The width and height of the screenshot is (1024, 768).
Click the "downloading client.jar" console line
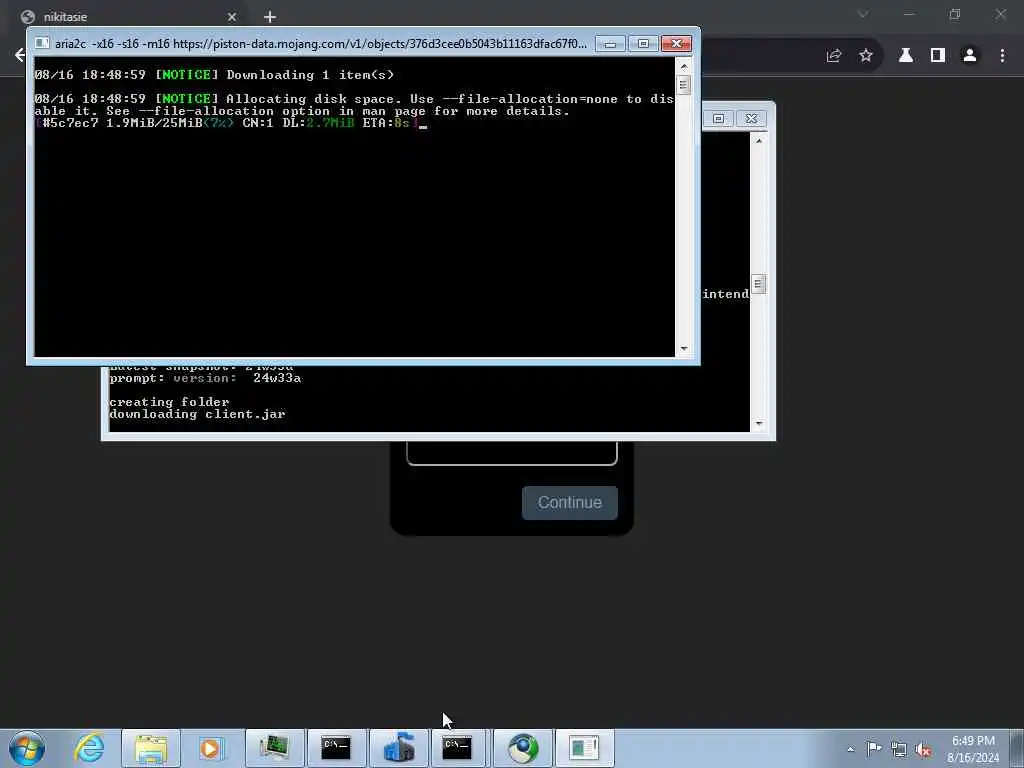coord(197,414)
